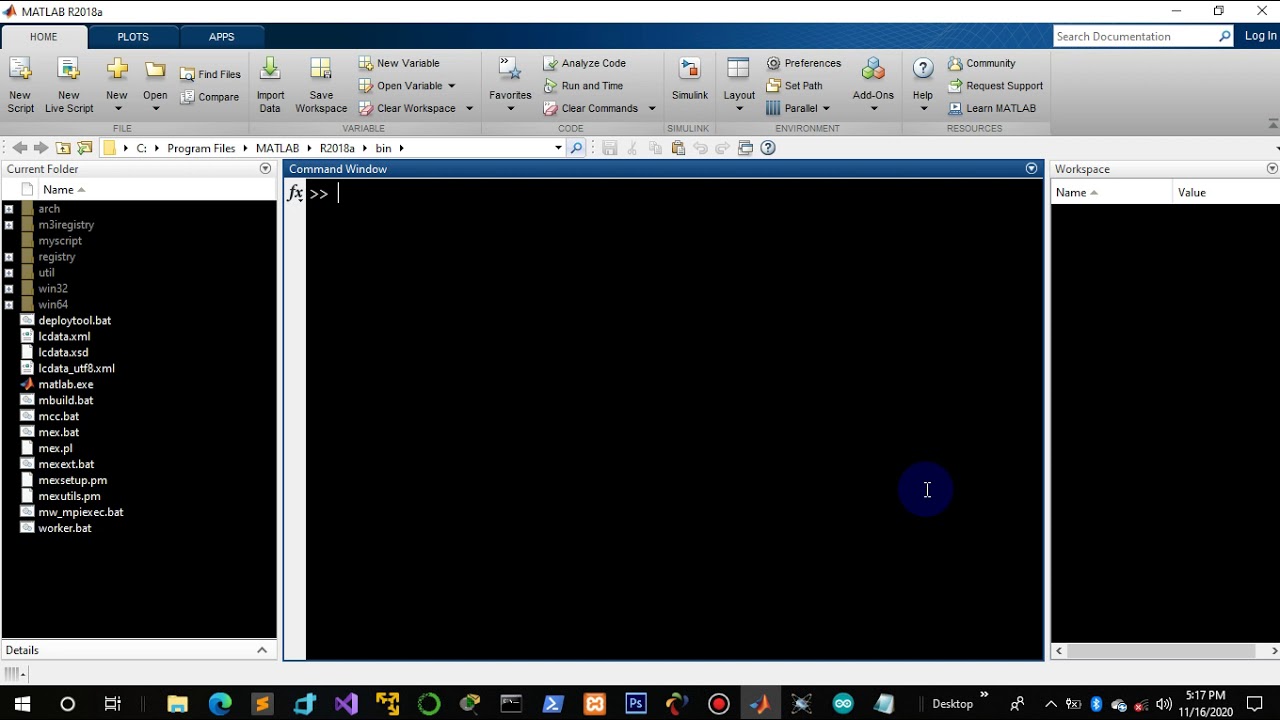Open address bar path history dropdown
The image size is (1280, 720).
click(x=558, y=148)
